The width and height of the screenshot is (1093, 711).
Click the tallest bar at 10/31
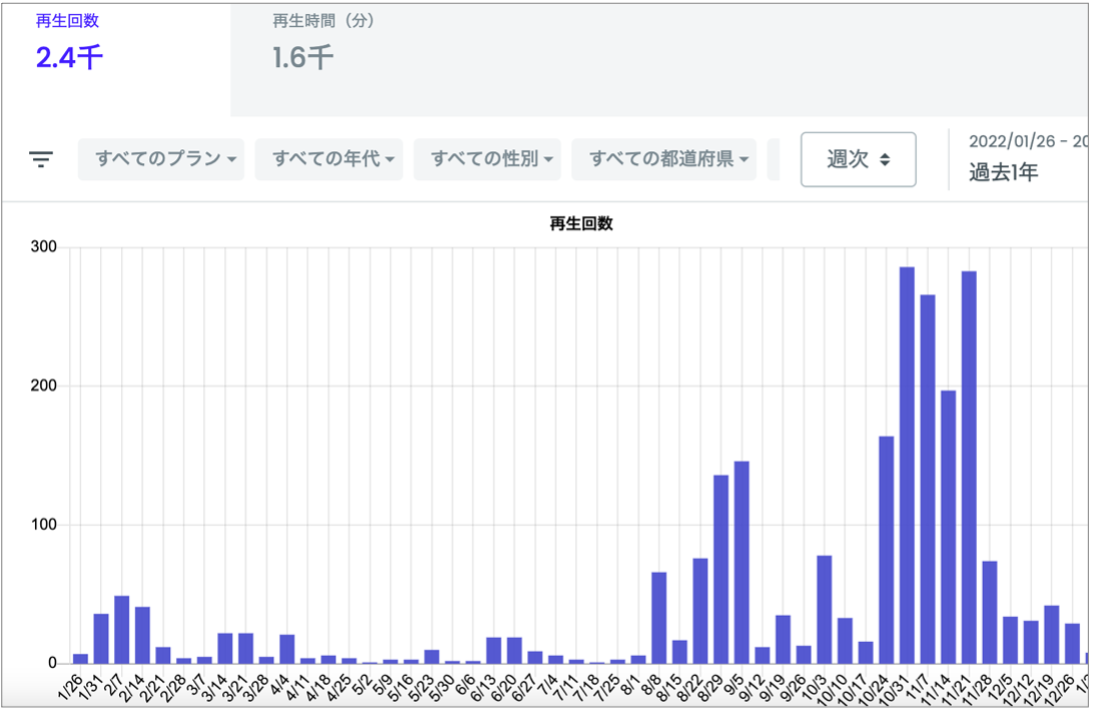click(x=907, y=465)
